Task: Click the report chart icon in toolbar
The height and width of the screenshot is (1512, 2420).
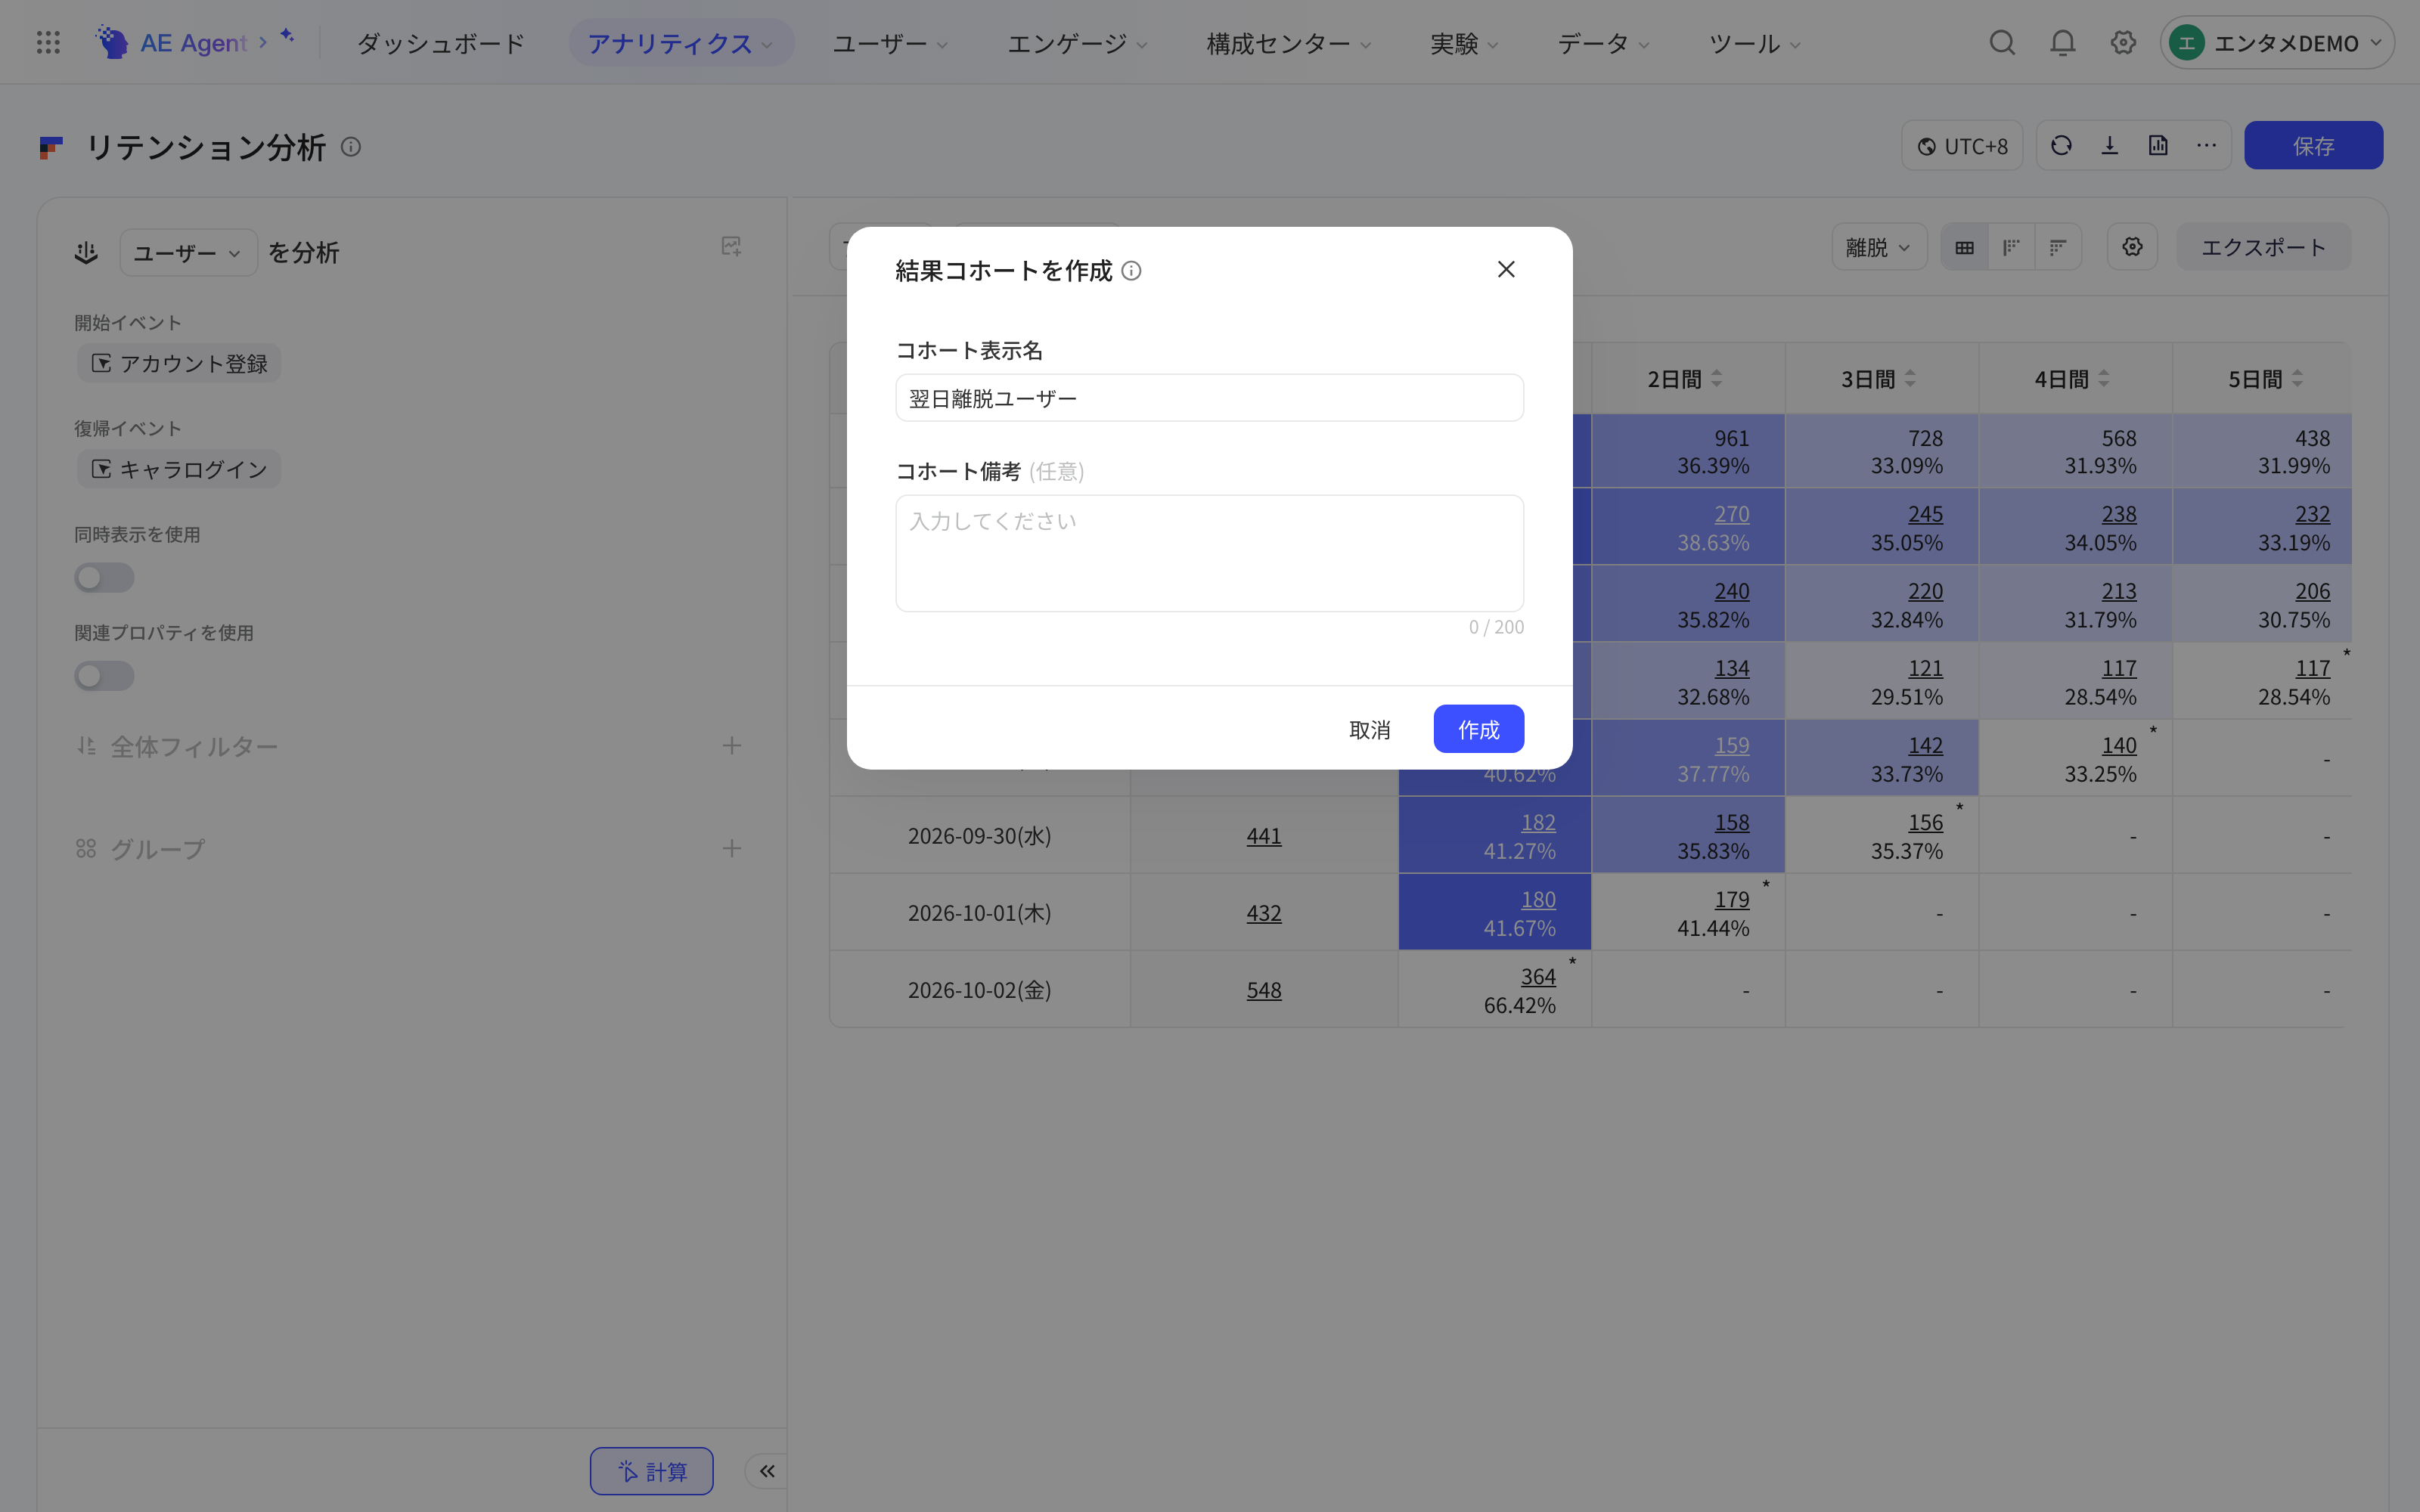Action: pyautogui.click(x=2158, y=146)
